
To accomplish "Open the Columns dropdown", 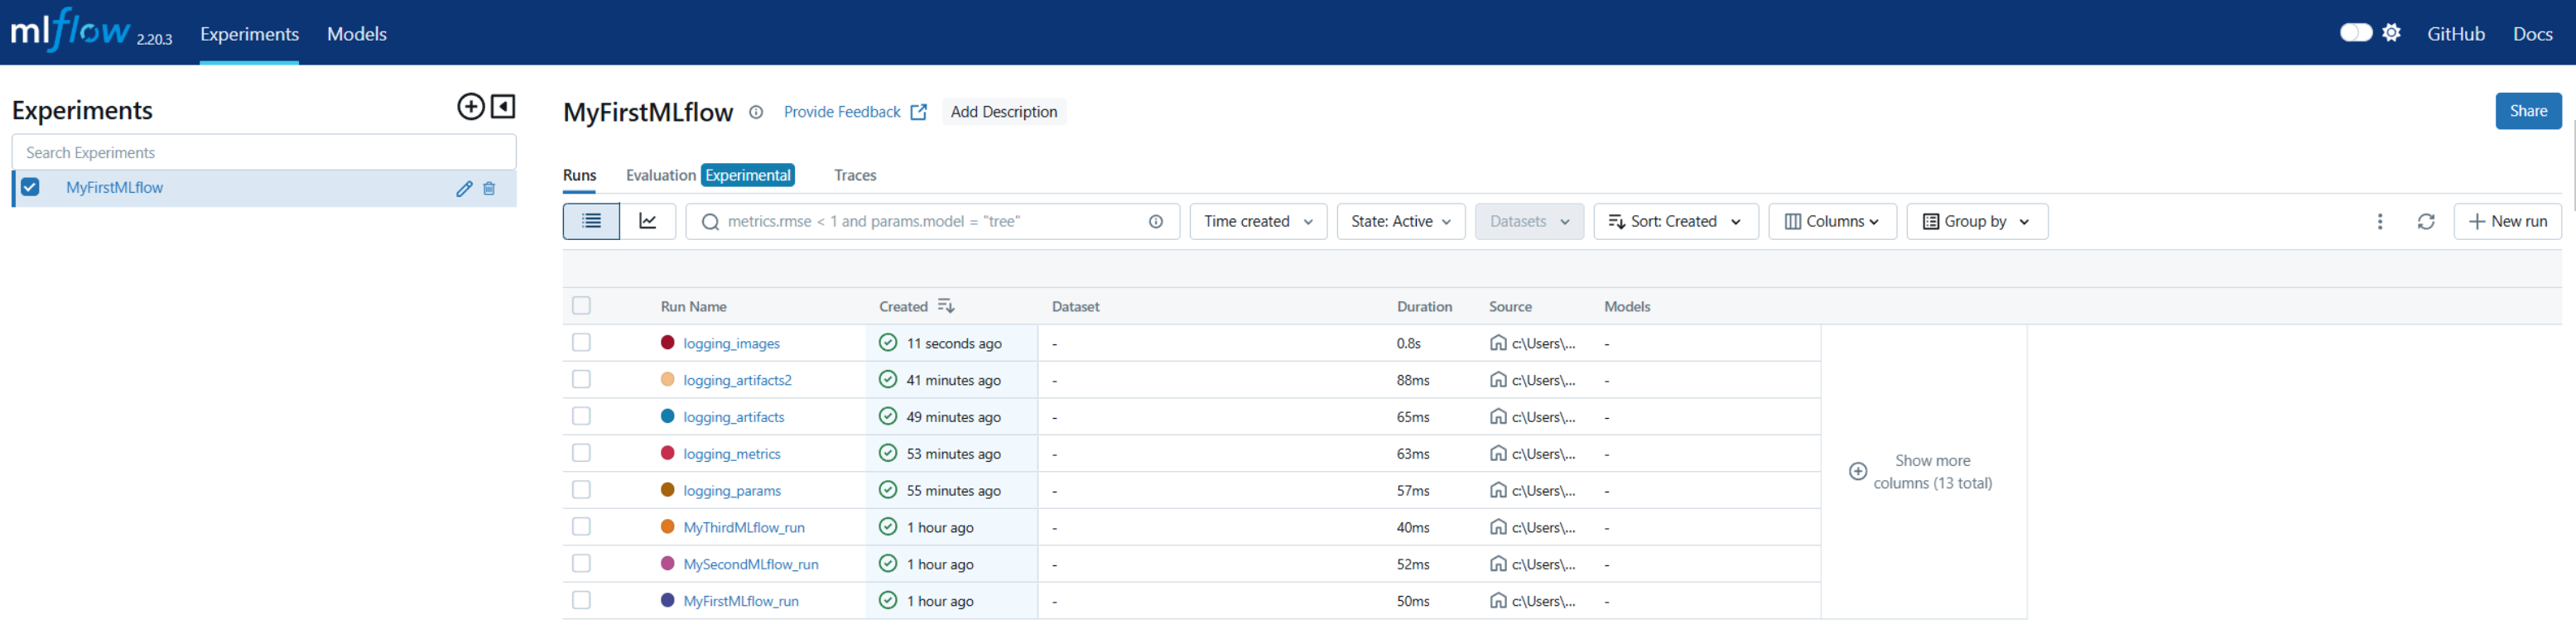I will point(1832,222).
